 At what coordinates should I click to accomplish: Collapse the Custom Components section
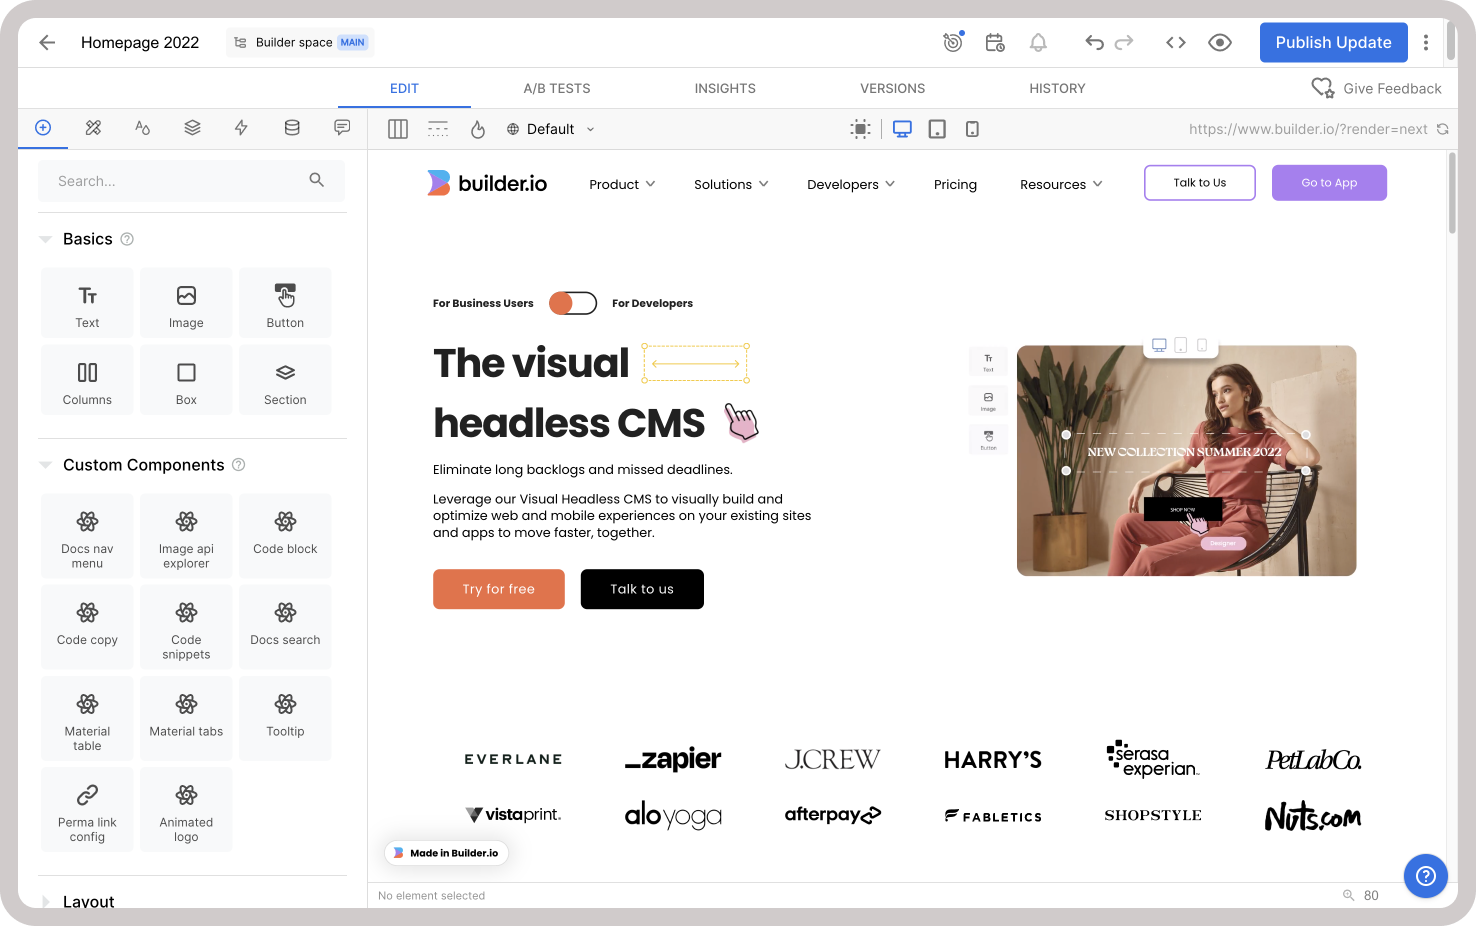point(45,465)
